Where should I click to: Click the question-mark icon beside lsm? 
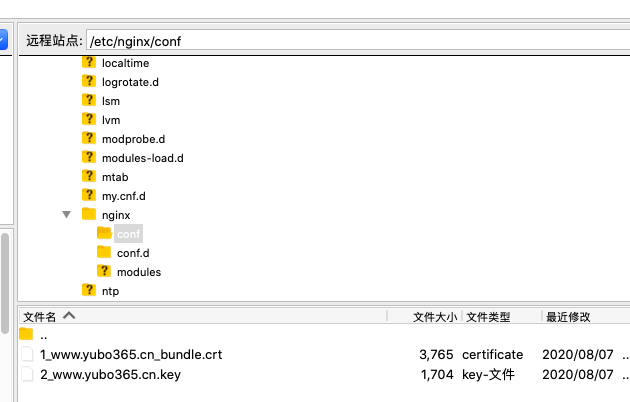tap(89, 100)
